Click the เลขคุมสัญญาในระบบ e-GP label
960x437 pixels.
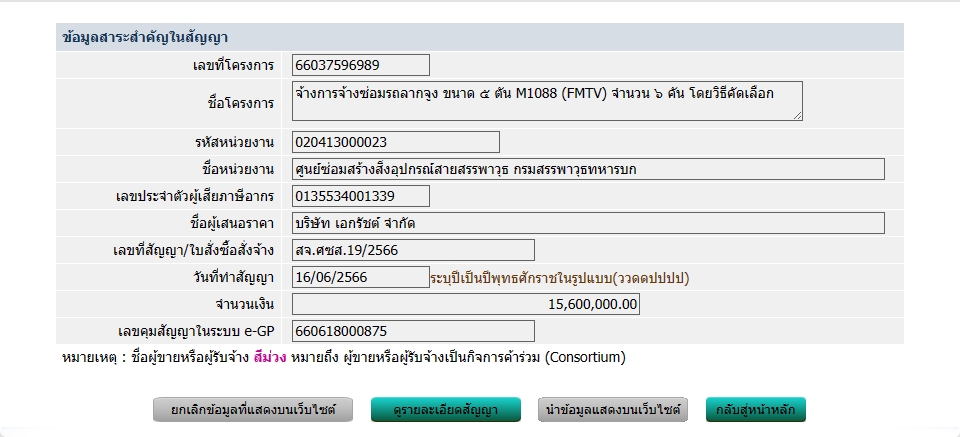tap(195, 331)
